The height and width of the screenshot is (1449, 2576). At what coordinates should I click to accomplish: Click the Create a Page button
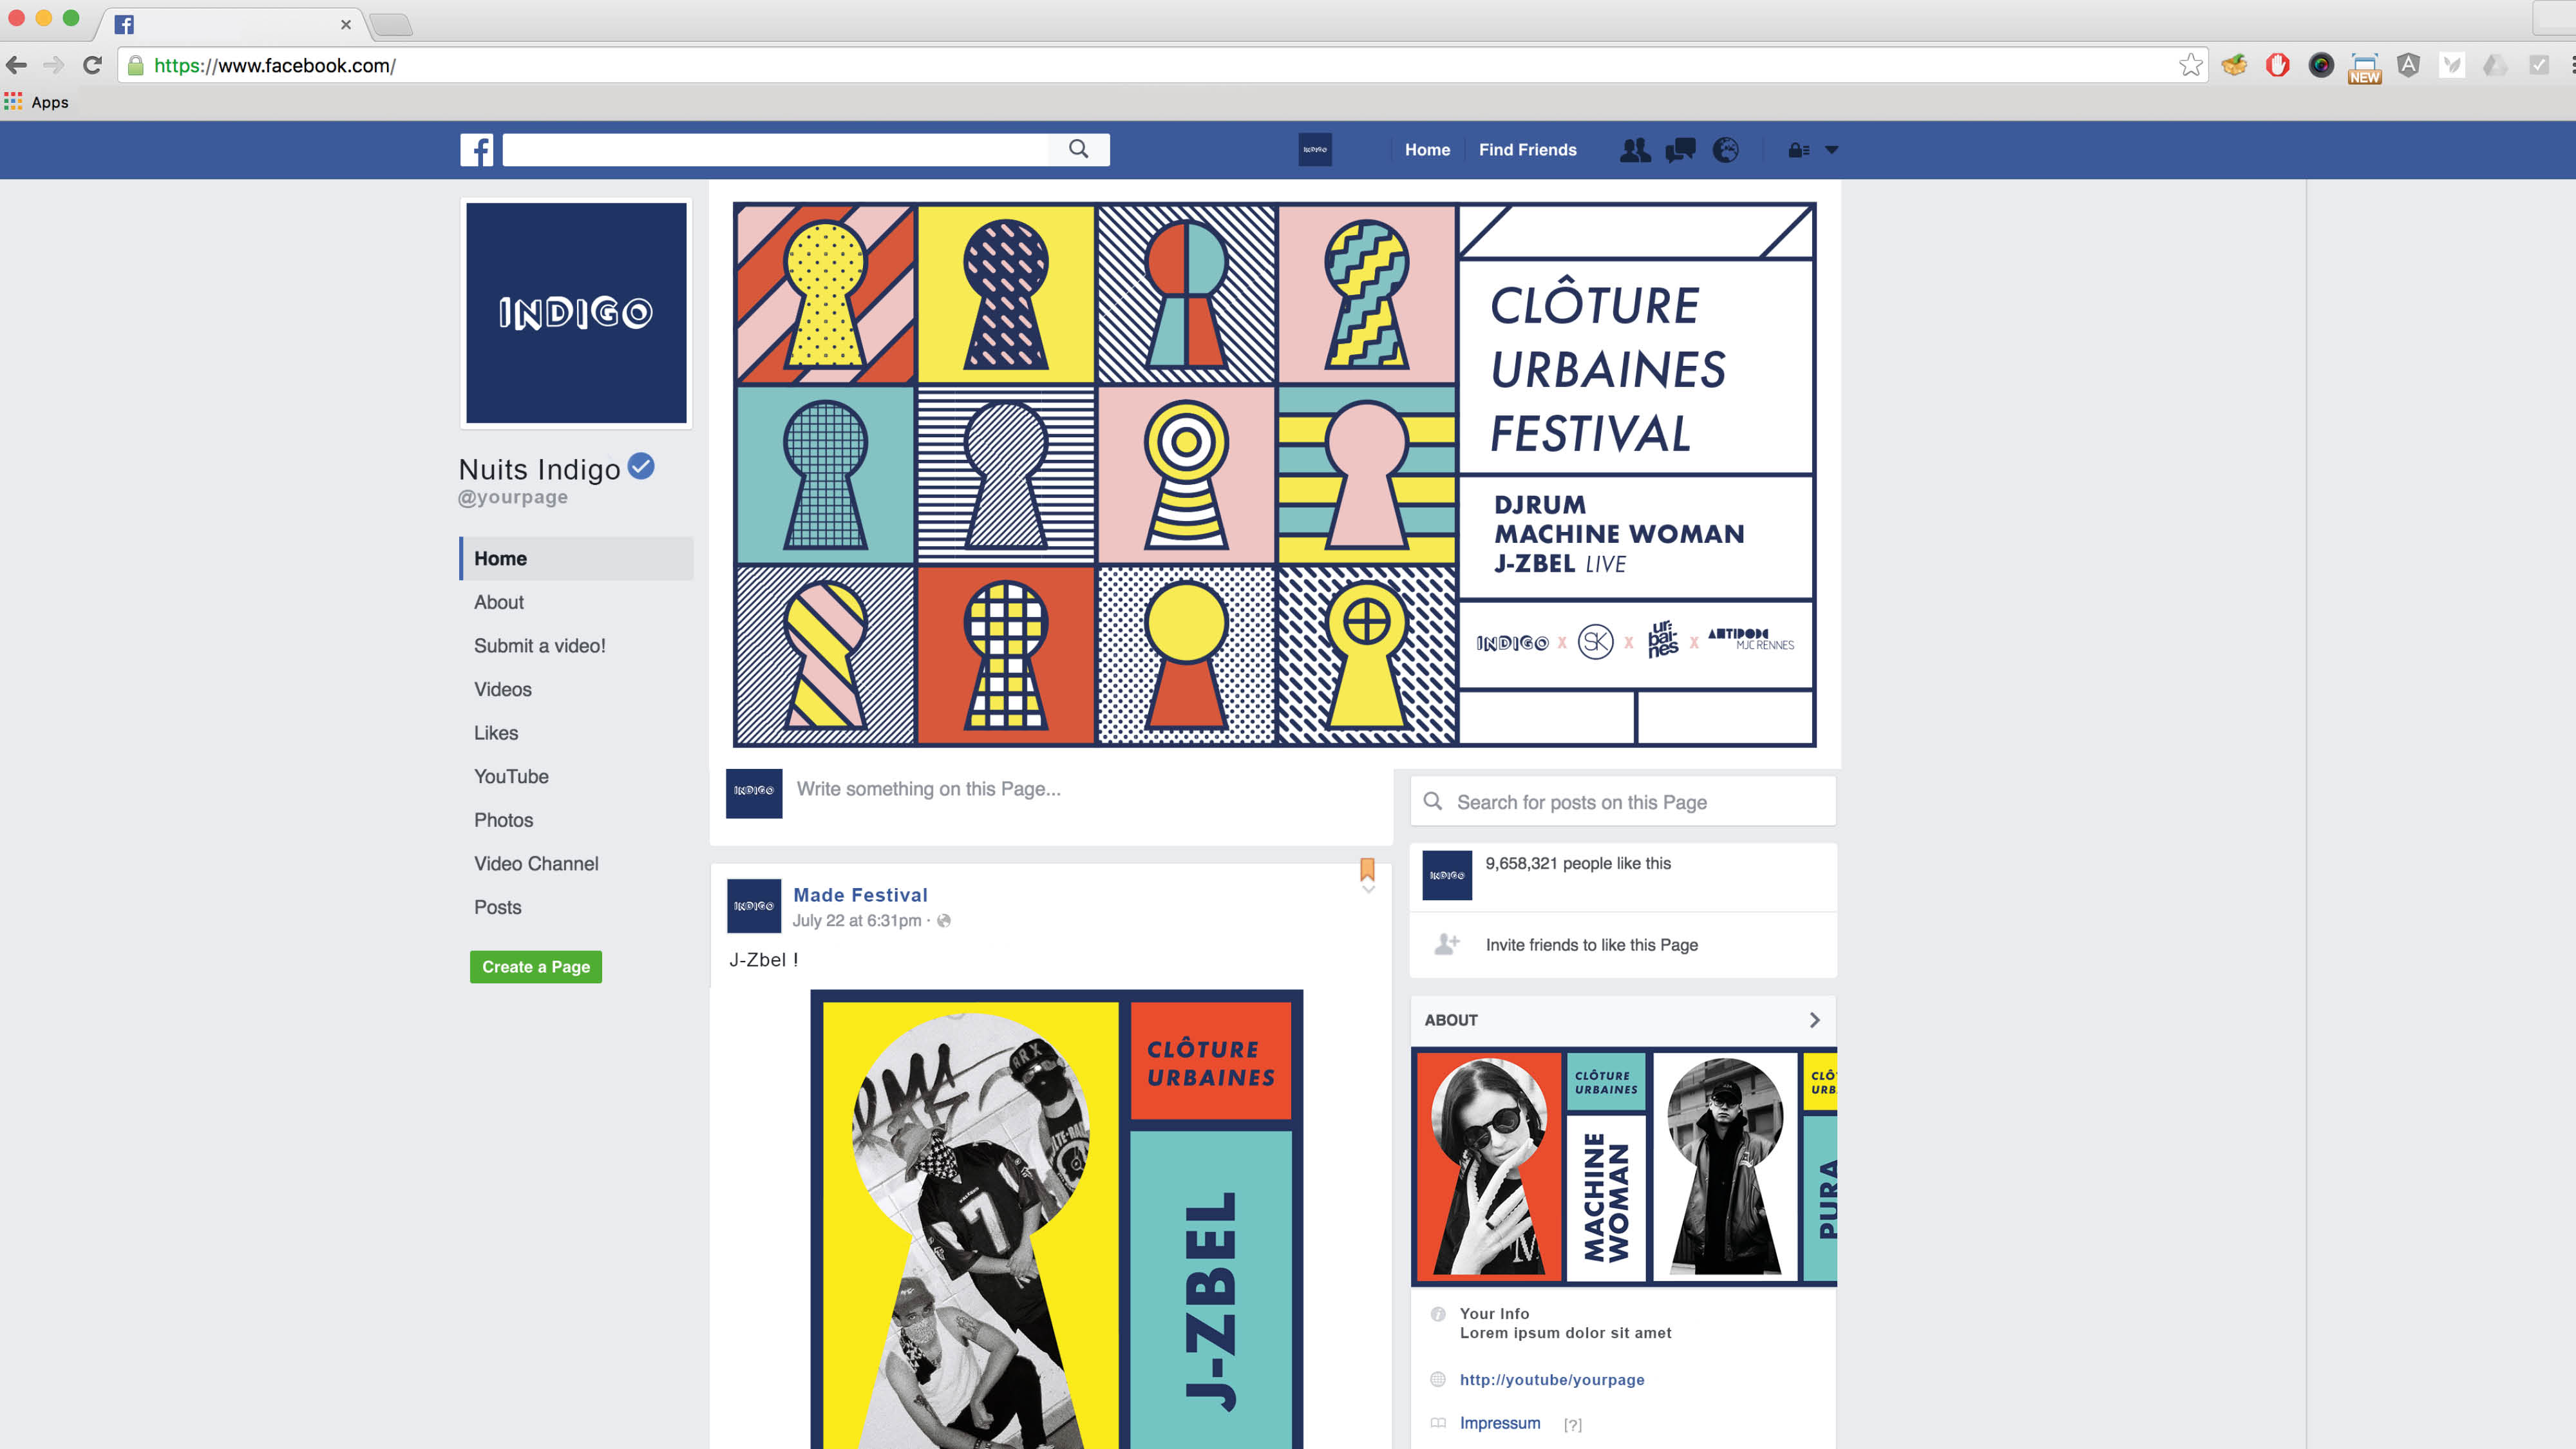(536, 966)
